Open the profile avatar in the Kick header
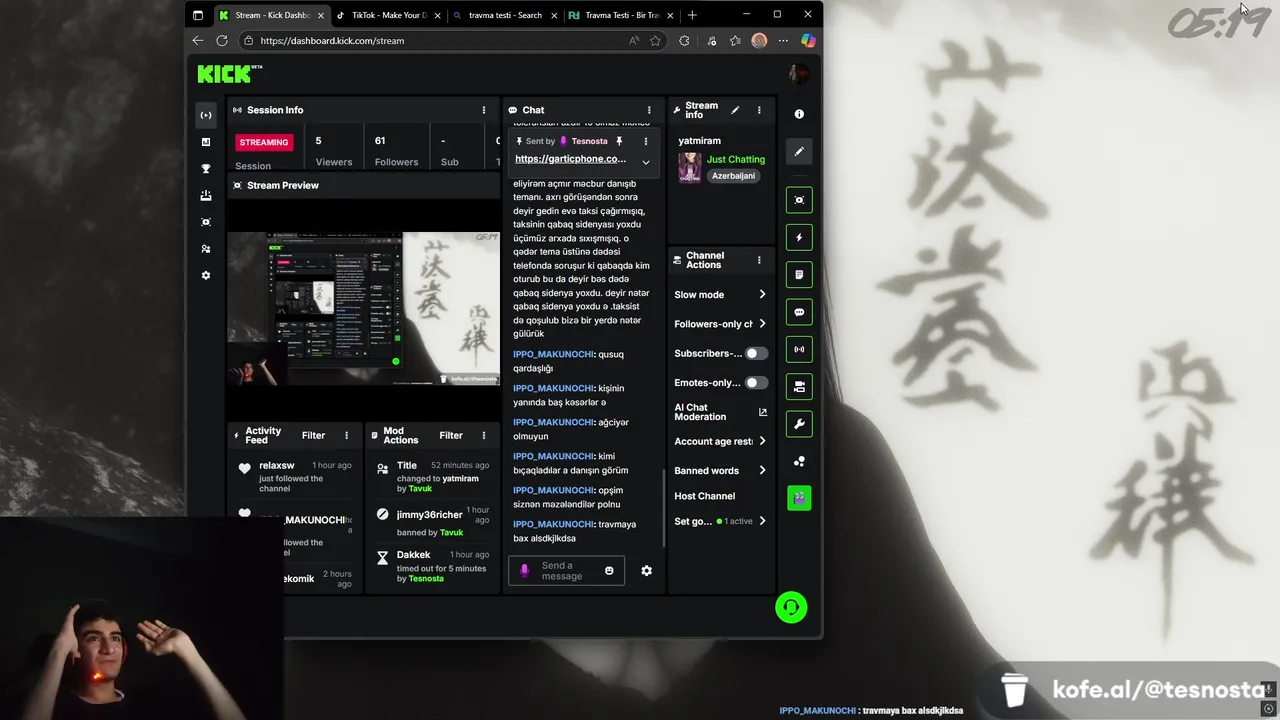1280x720 pixels. [799, 73]
